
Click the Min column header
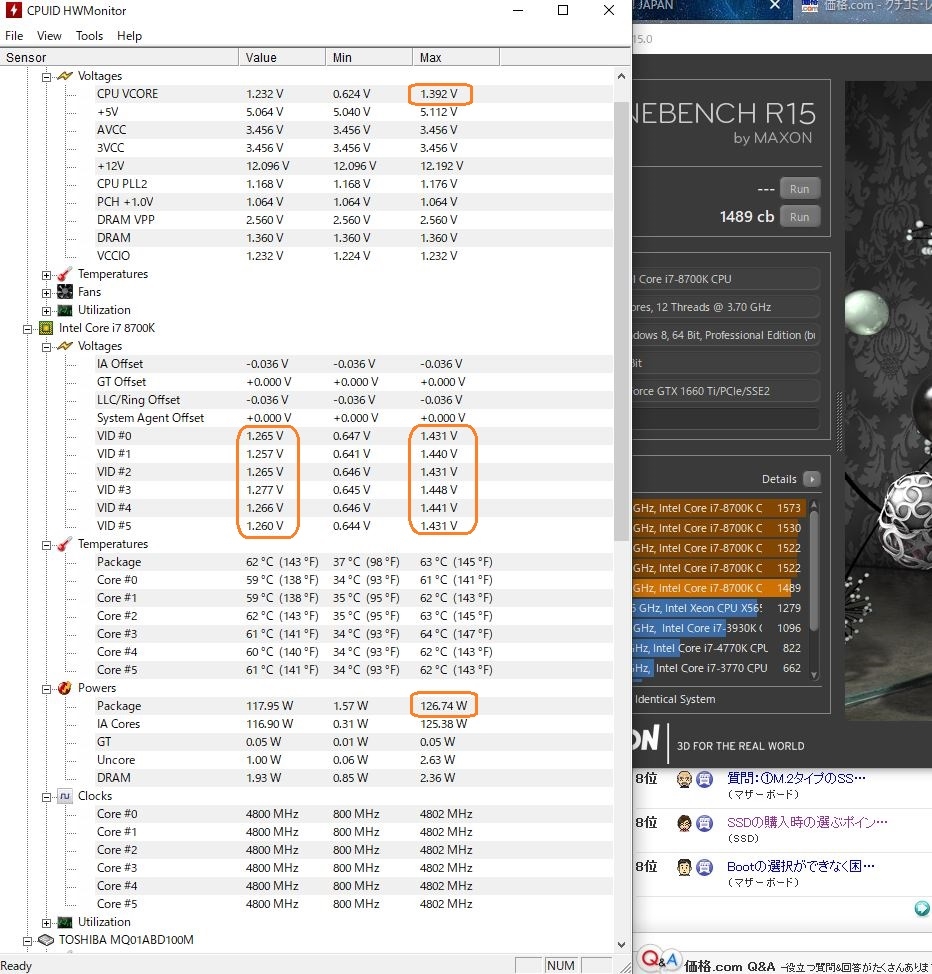point(369,58)
